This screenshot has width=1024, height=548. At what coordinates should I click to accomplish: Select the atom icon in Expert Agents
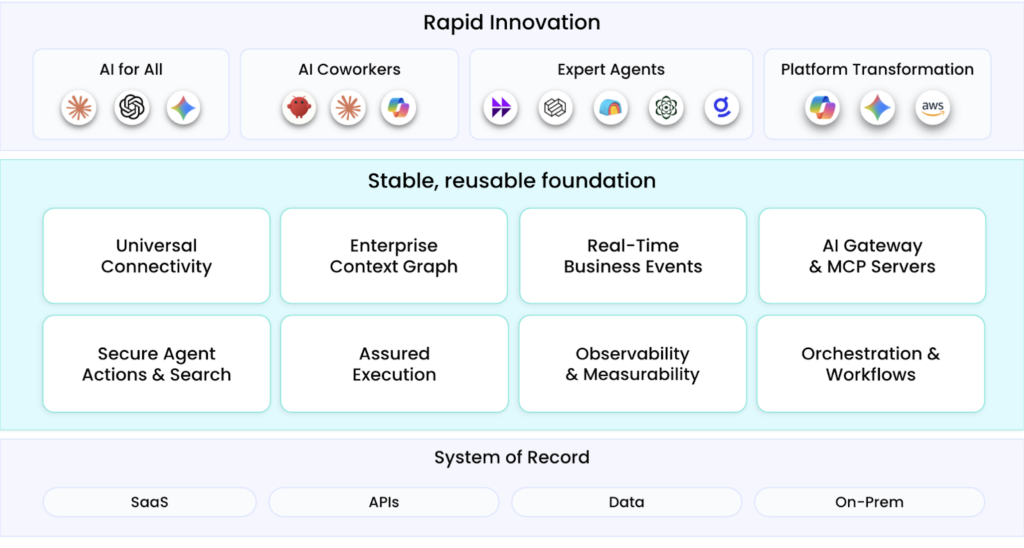[x=666, y=108]
